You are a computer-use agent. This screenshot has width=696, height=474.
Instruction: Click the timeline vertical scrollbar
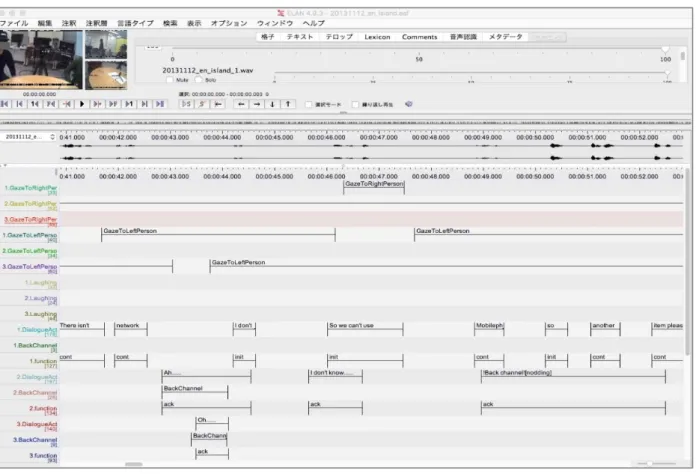[688, 262]
